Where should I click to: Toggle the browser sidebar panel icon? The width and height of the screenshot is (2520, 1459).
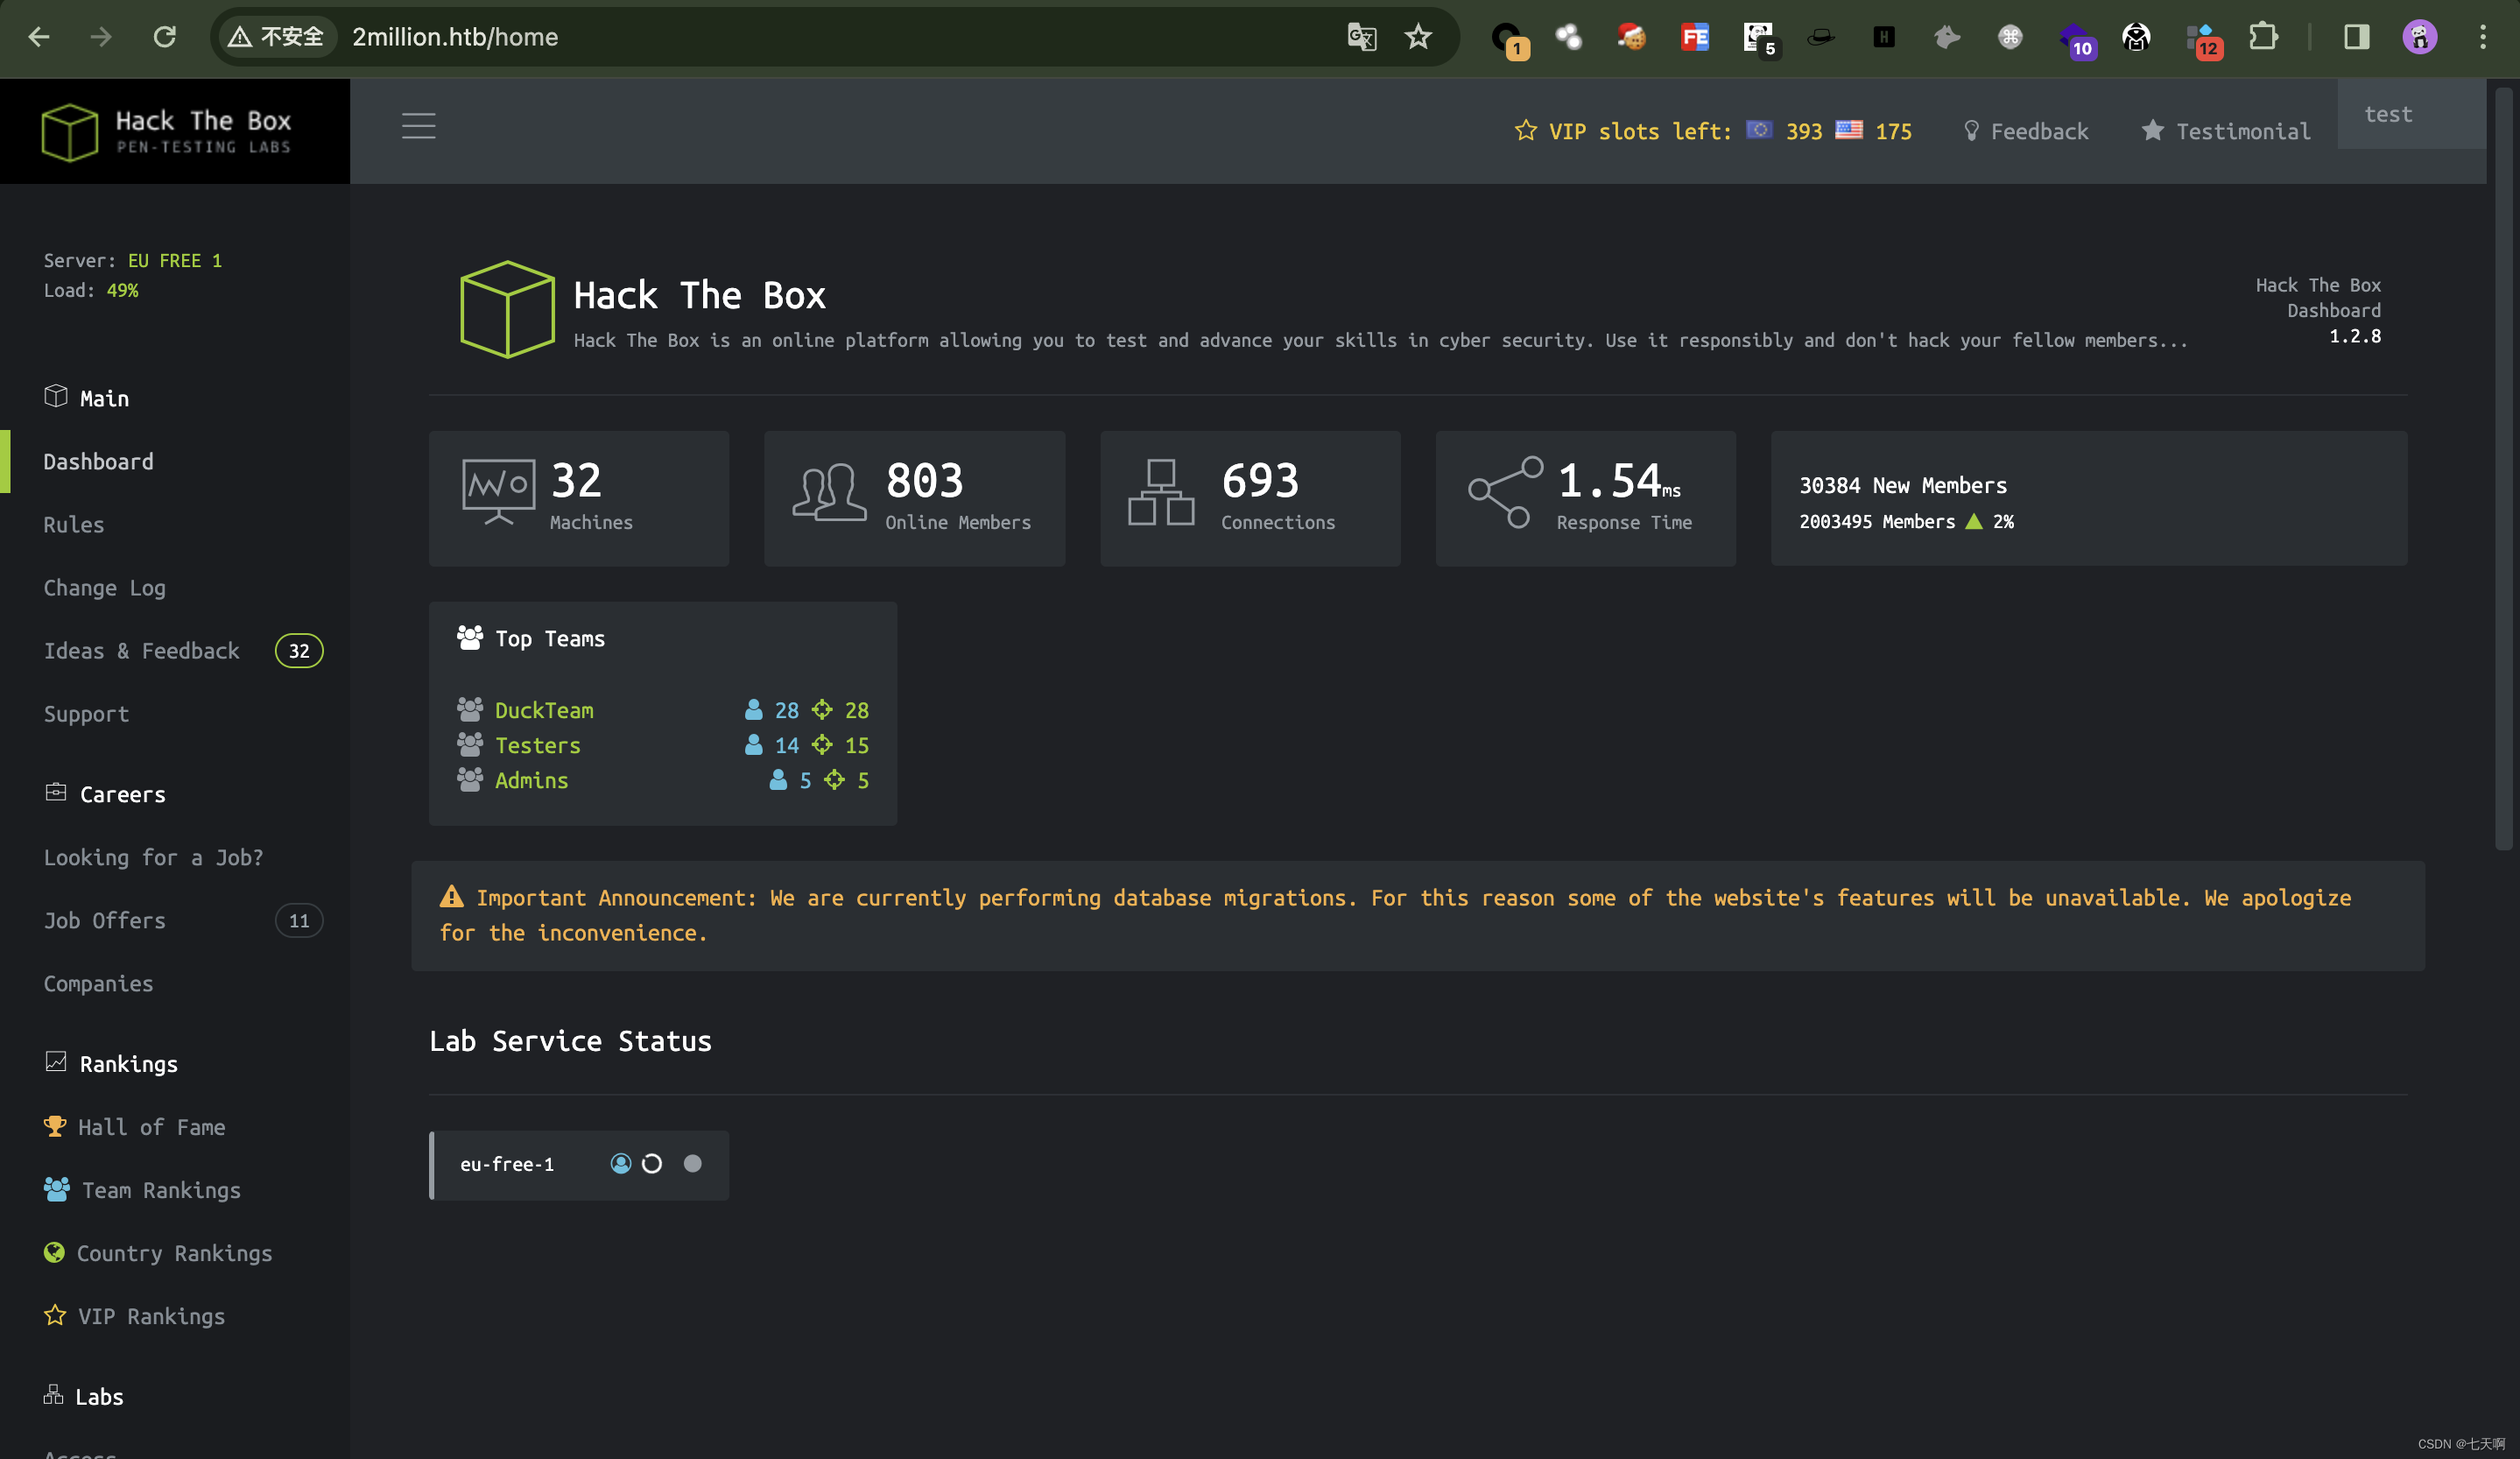pos(2356,37)
